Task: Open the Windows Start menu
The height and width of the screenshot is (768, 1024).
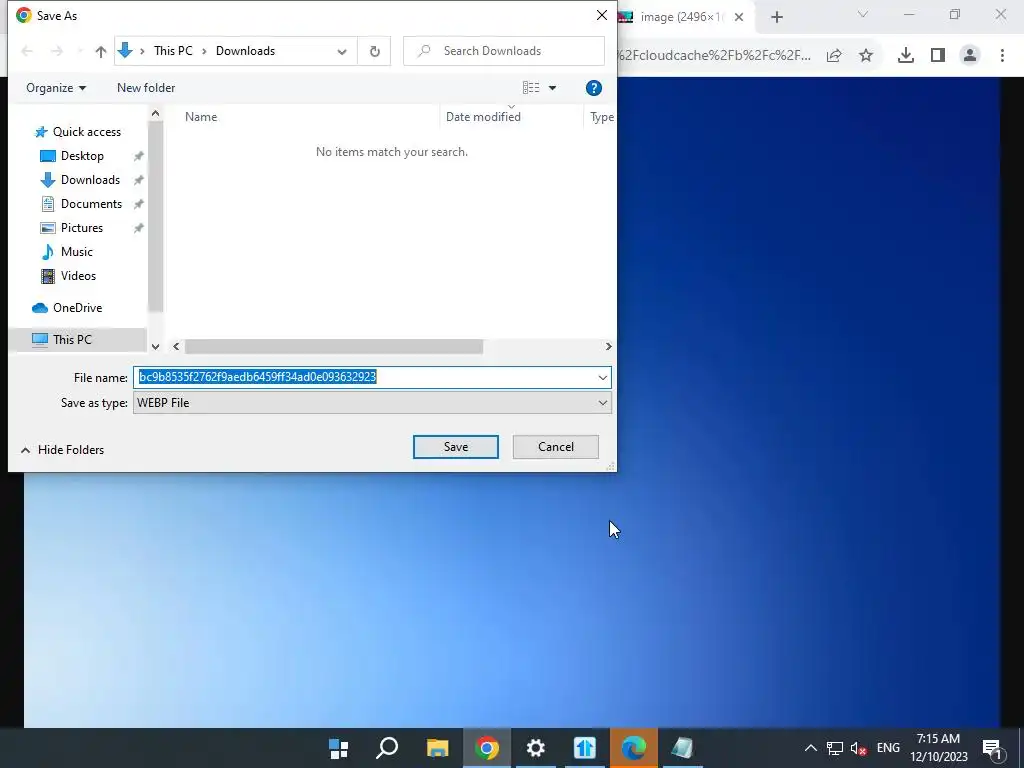Action: (x=338, y=748)
